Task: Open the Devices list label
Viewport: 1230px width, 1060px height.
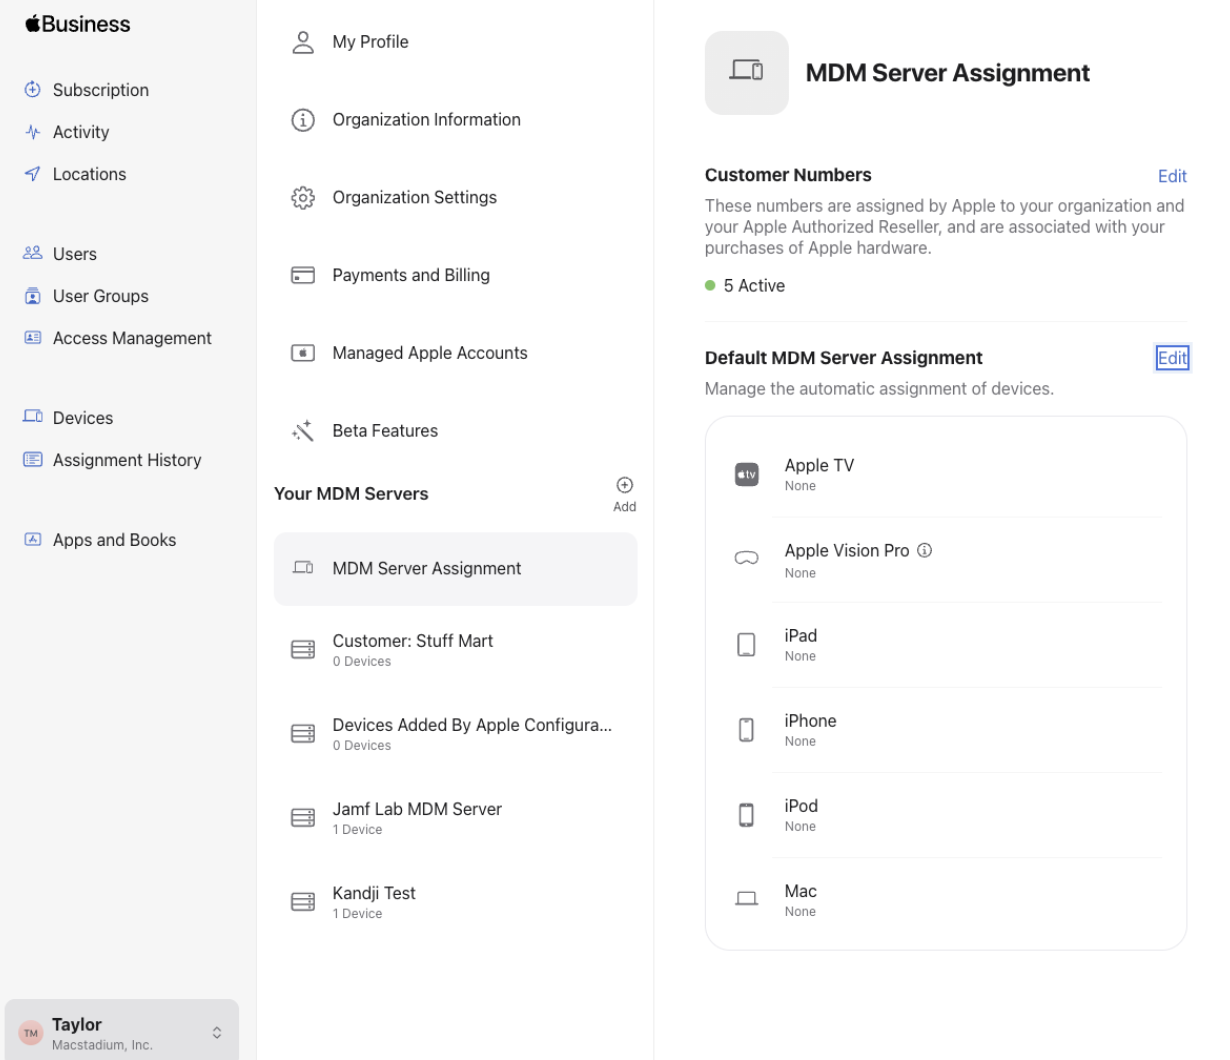Action: click(x=83, y=418)
